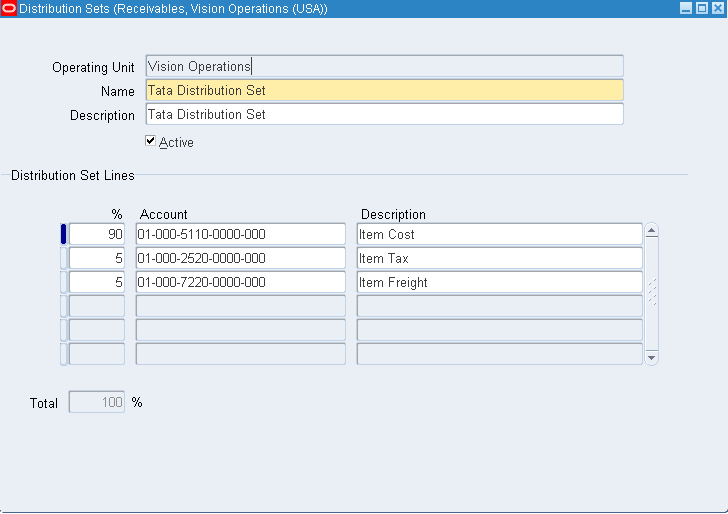Minimize the Distribution Sets window

click(x=686, y=9)
